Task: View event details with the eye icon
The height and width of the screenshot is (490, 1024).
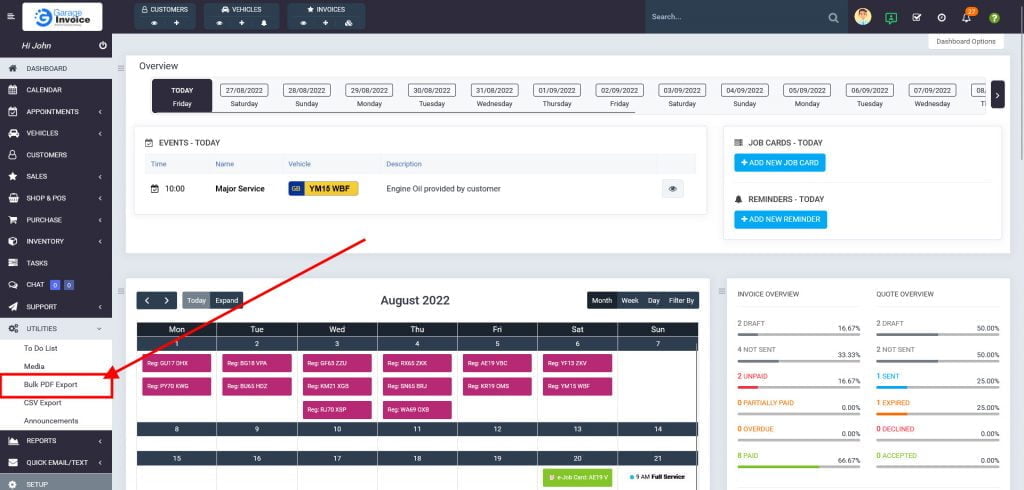Action: pyautogui.click(x=672, y=188)
